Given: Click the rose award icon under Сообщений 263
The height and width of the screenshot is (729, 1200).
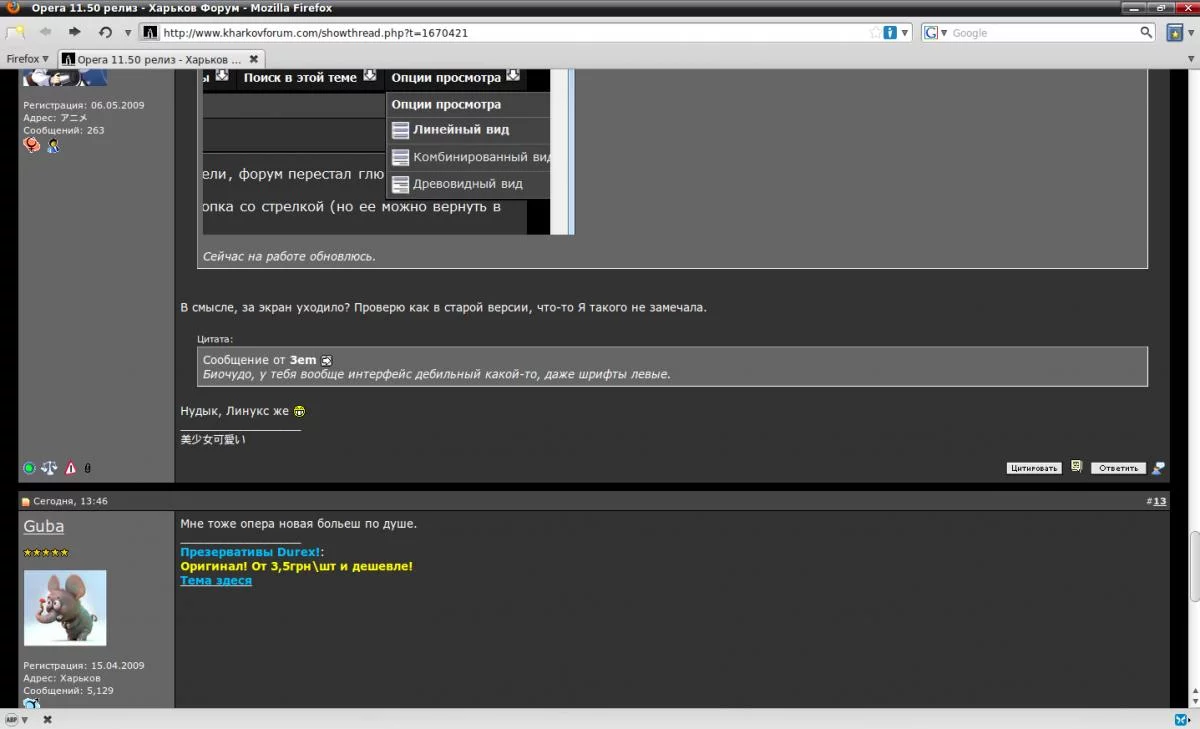Looking at the screenshot, I should 31,145.
